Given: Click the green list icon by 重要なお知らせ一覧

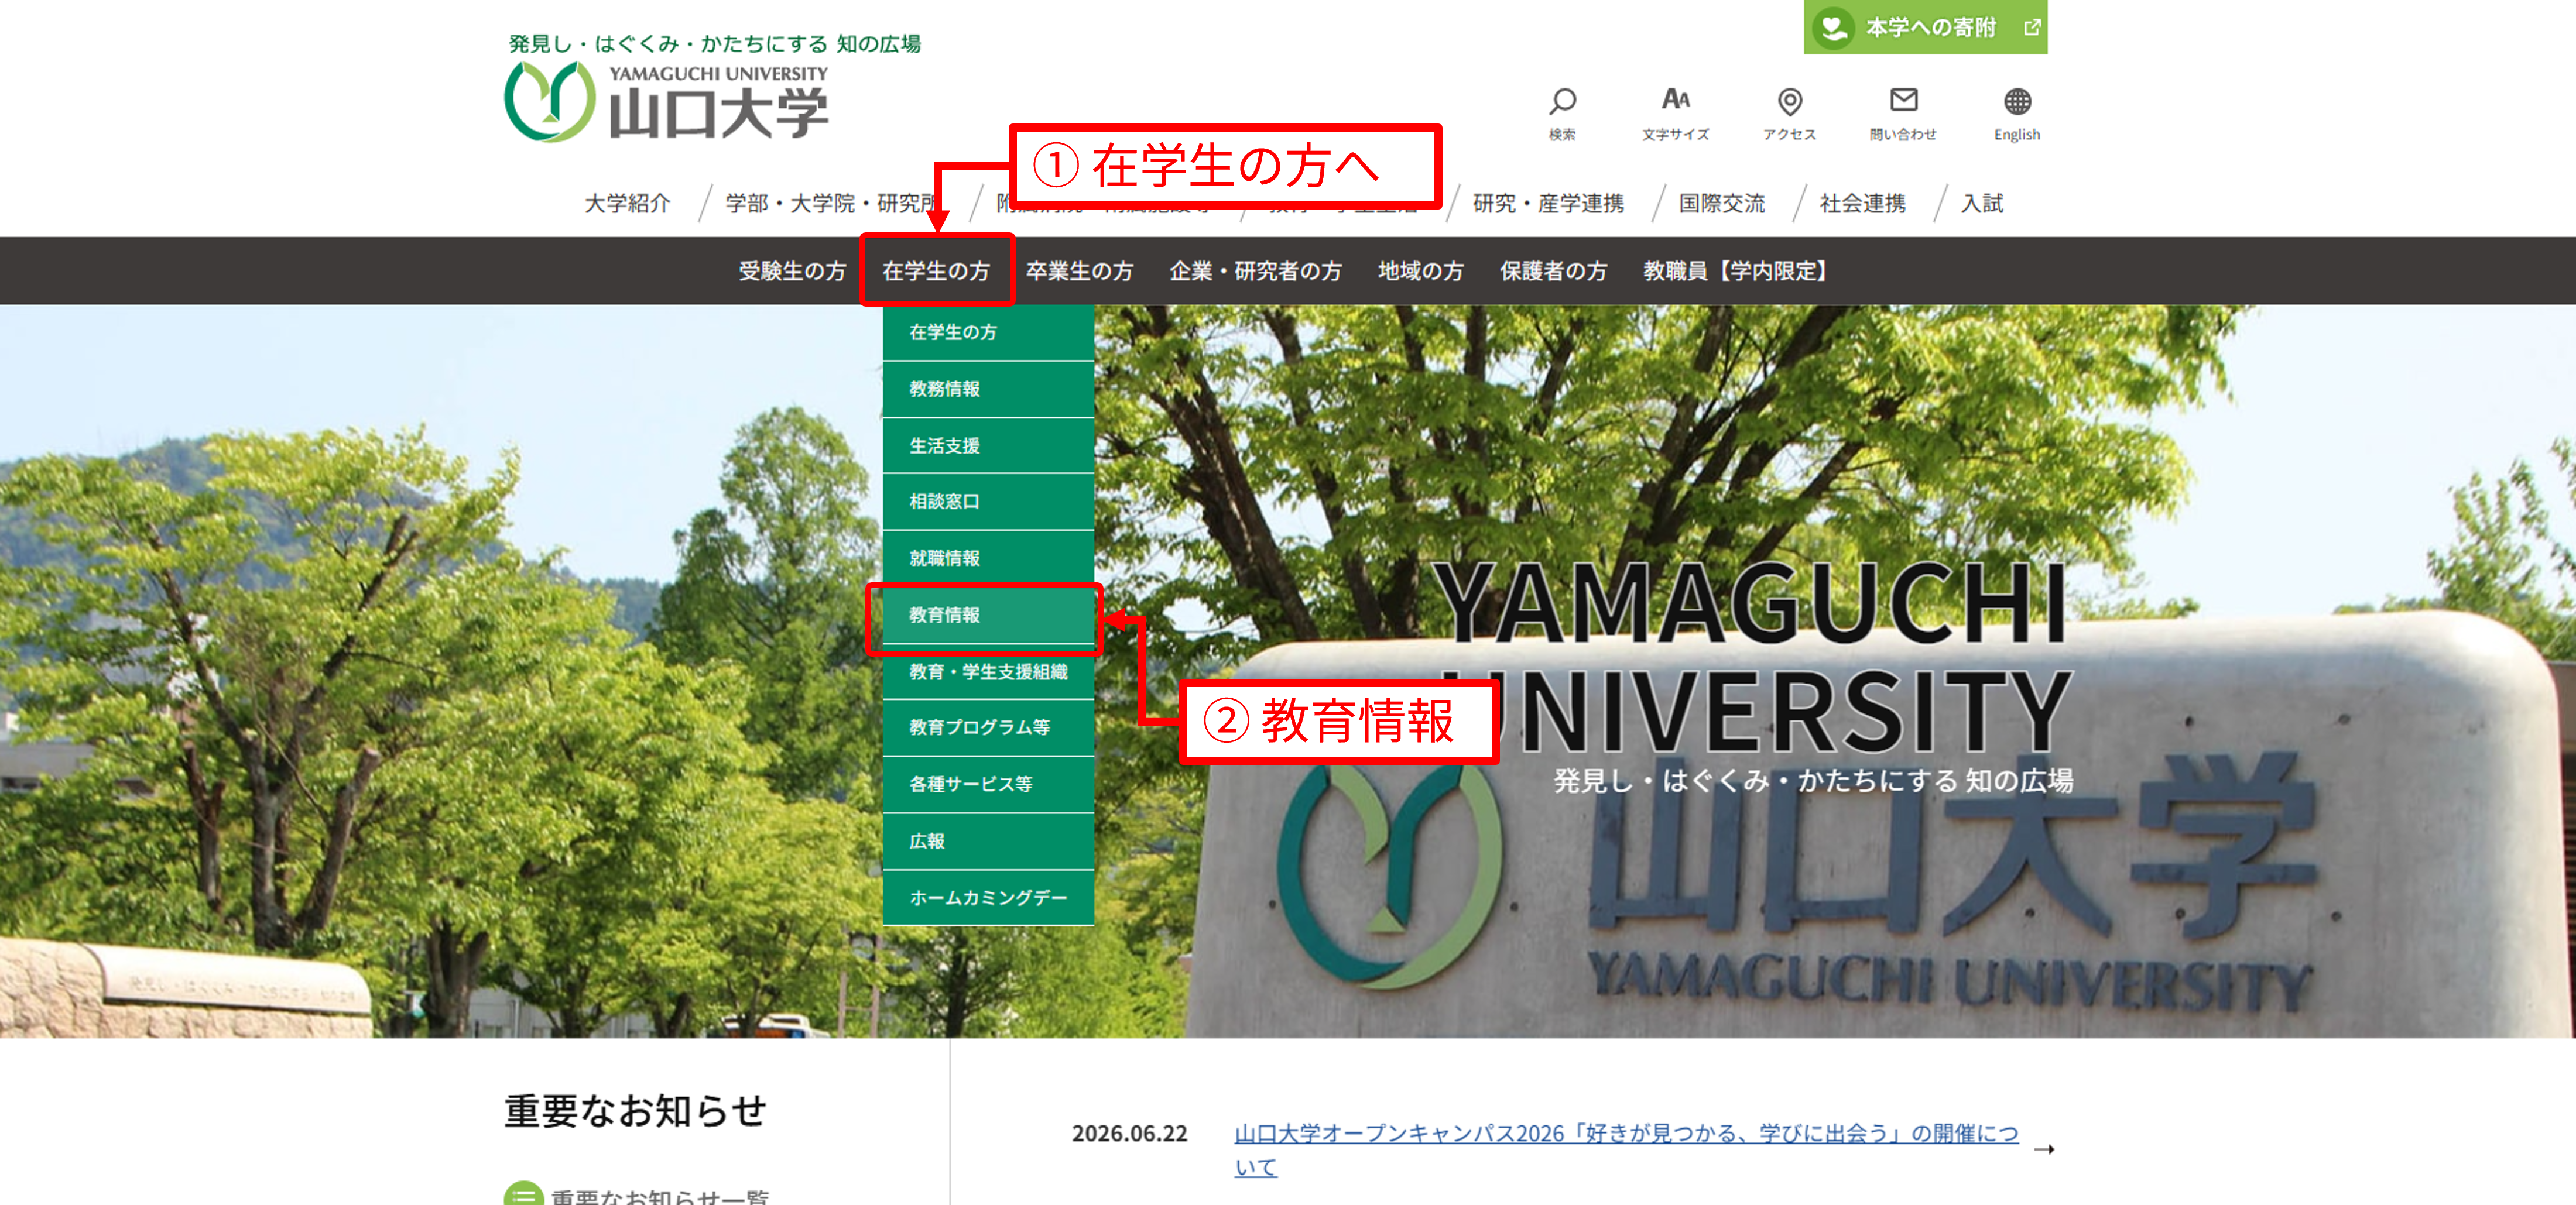Looking at the screenshot, I should coord(523,1194).
